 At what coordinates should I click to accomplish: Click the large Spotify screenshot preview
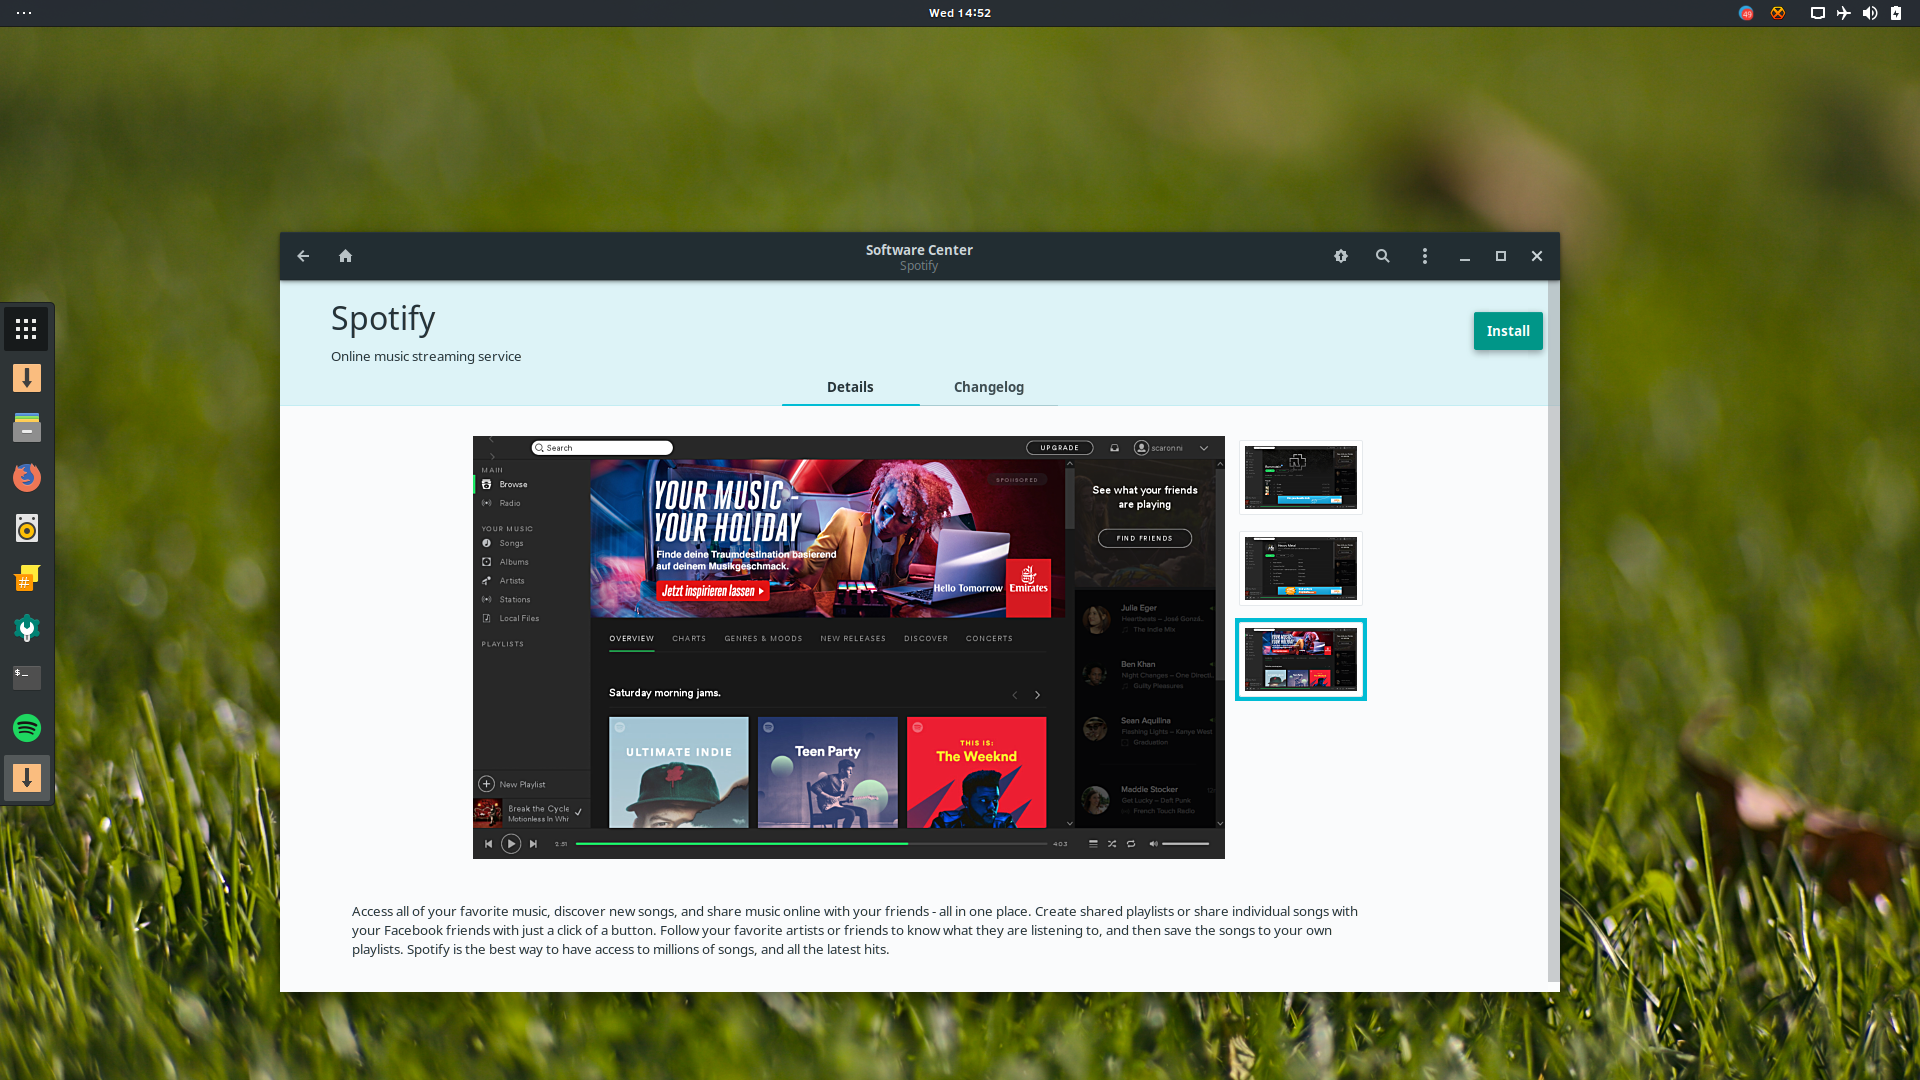tap(849, 647)
